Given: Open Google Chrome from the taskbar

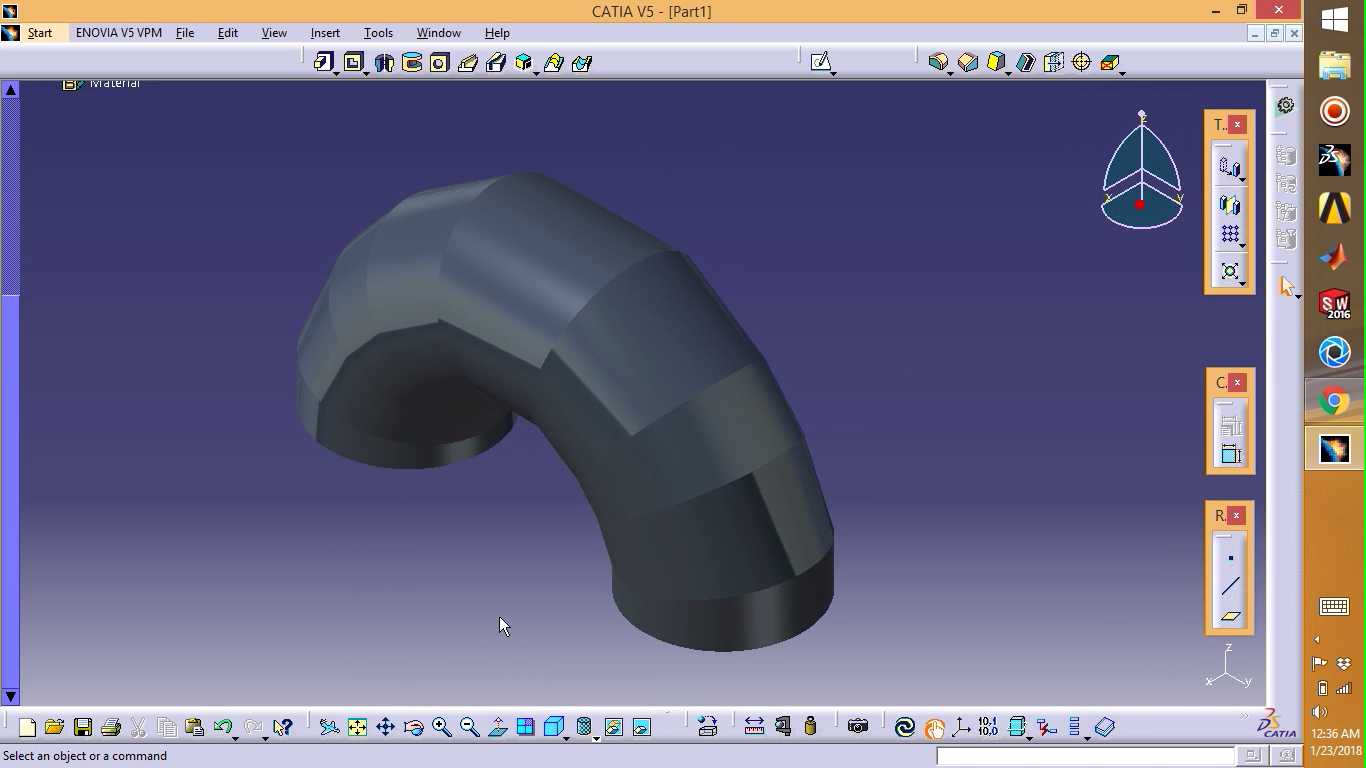Looking at the screenshot, I should point(1334,402).
